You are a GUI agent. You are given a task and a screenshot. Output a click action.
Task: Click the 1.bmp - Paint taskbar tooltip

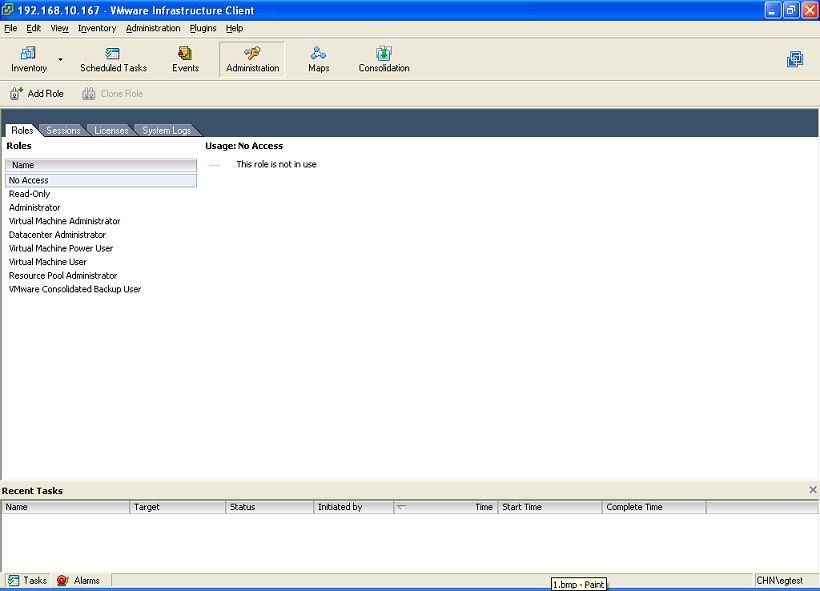coord(579,584)
